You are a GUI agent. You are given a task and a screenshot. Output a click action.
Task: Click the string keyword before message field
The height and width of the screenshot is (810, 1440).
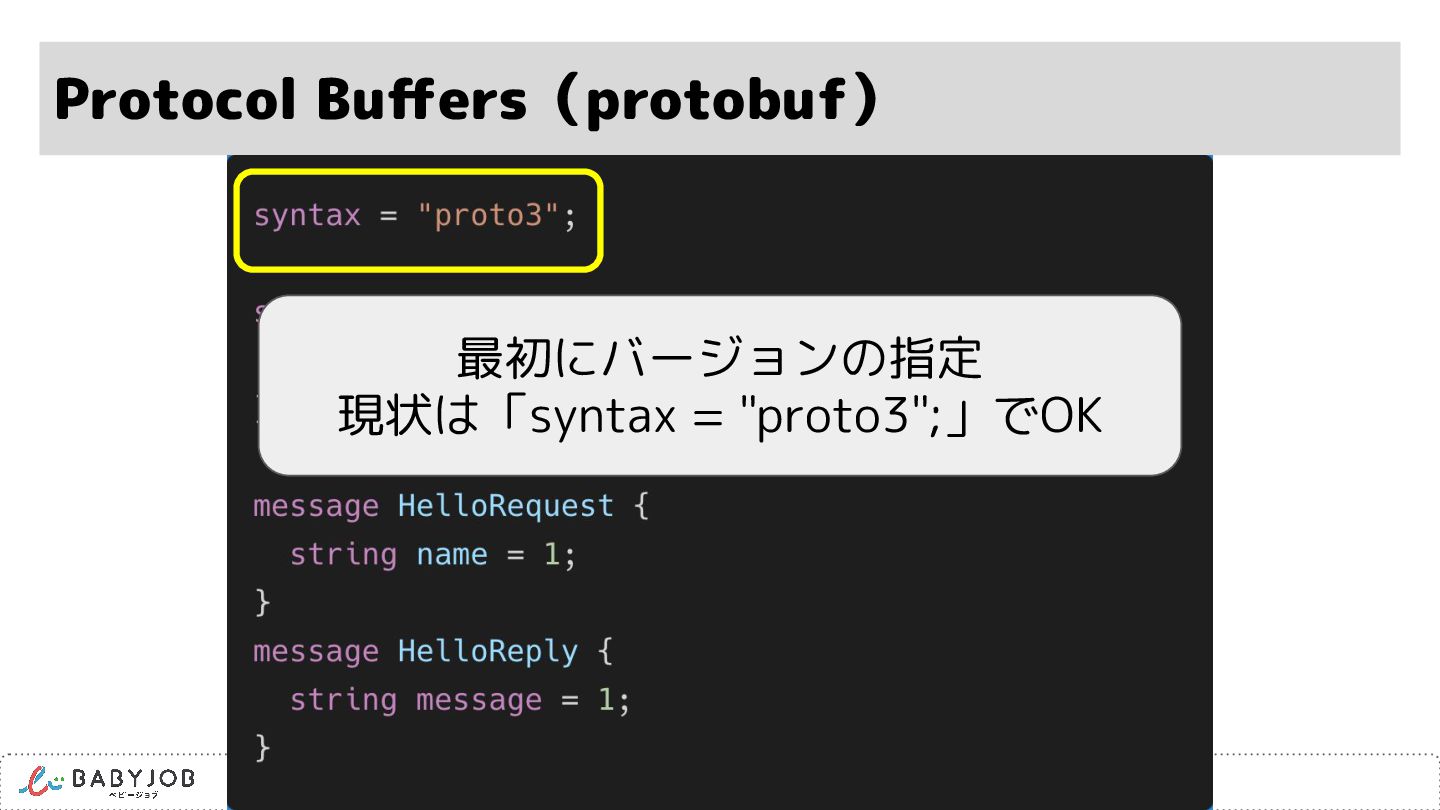click(343, 699)
